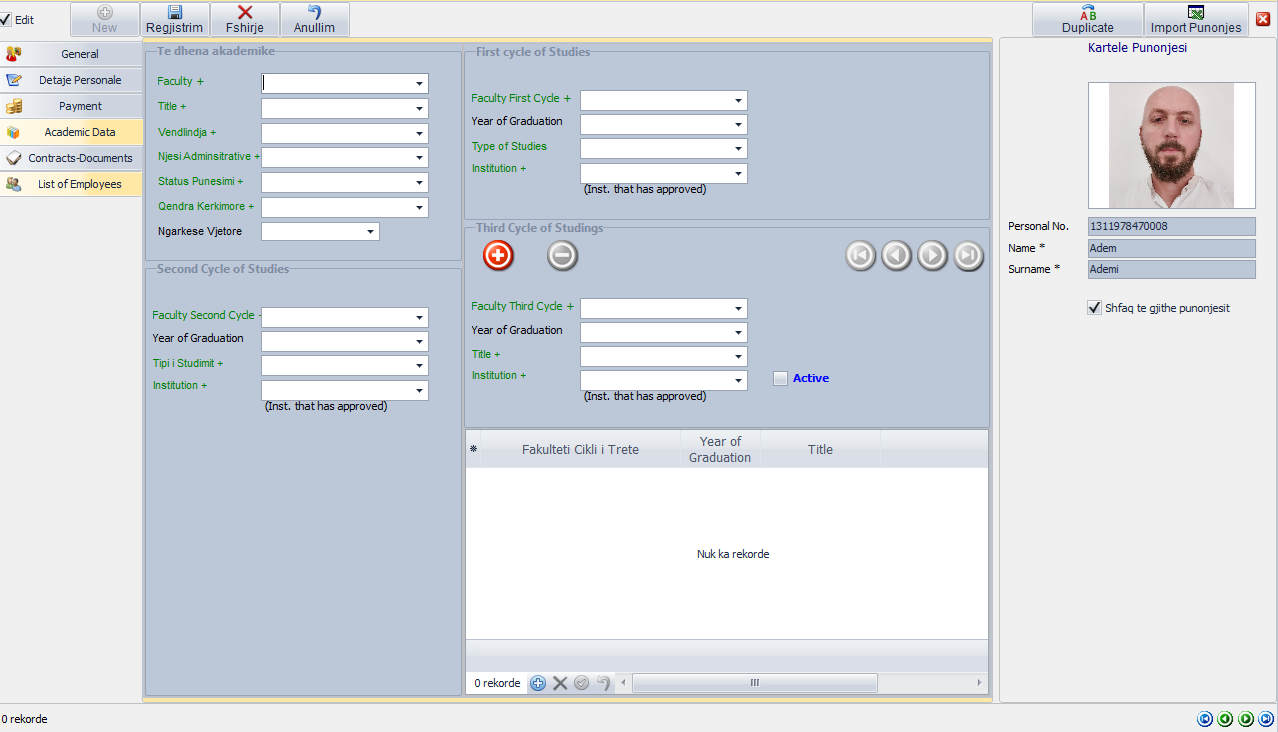Expand the Status Punesimi dropdown
Screen dimensions: 1278x732
pyautogui.click(x=420, y=183)
